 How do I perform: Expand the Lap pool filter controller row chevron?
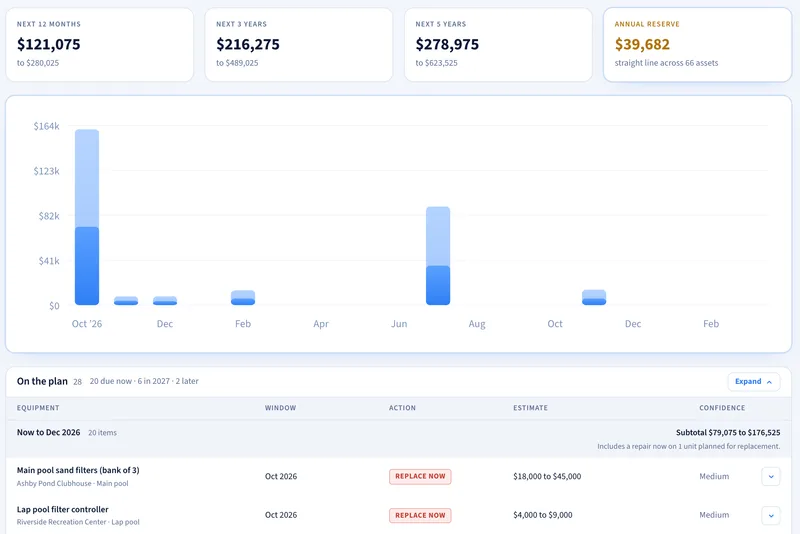[770, 515]
